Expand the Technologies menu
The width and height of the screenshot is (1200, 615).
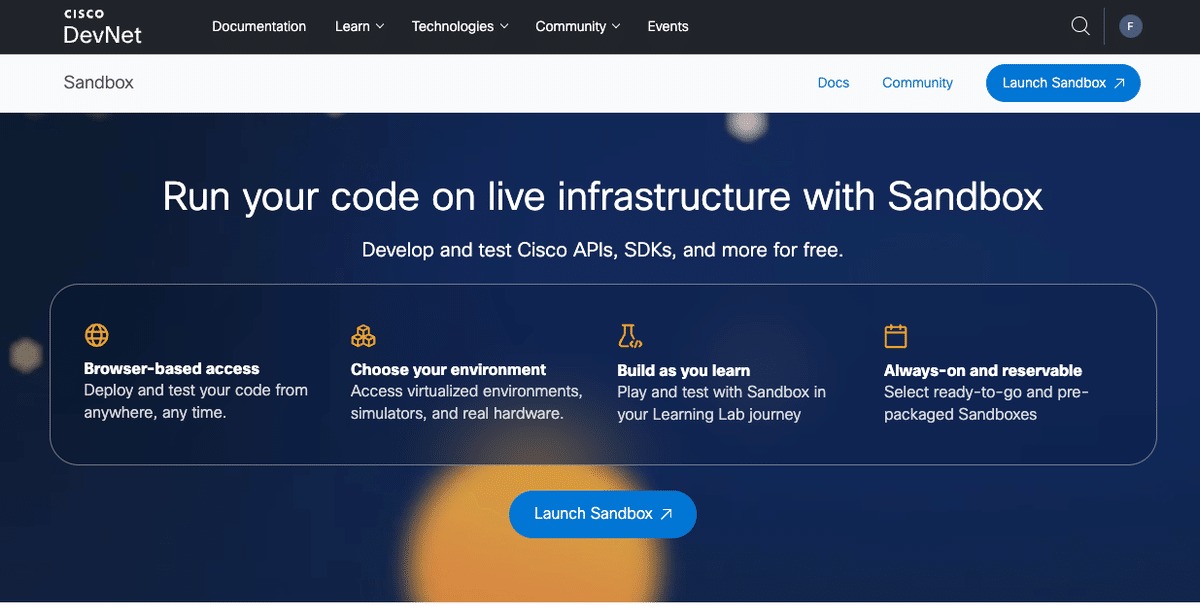coord(459,27)
